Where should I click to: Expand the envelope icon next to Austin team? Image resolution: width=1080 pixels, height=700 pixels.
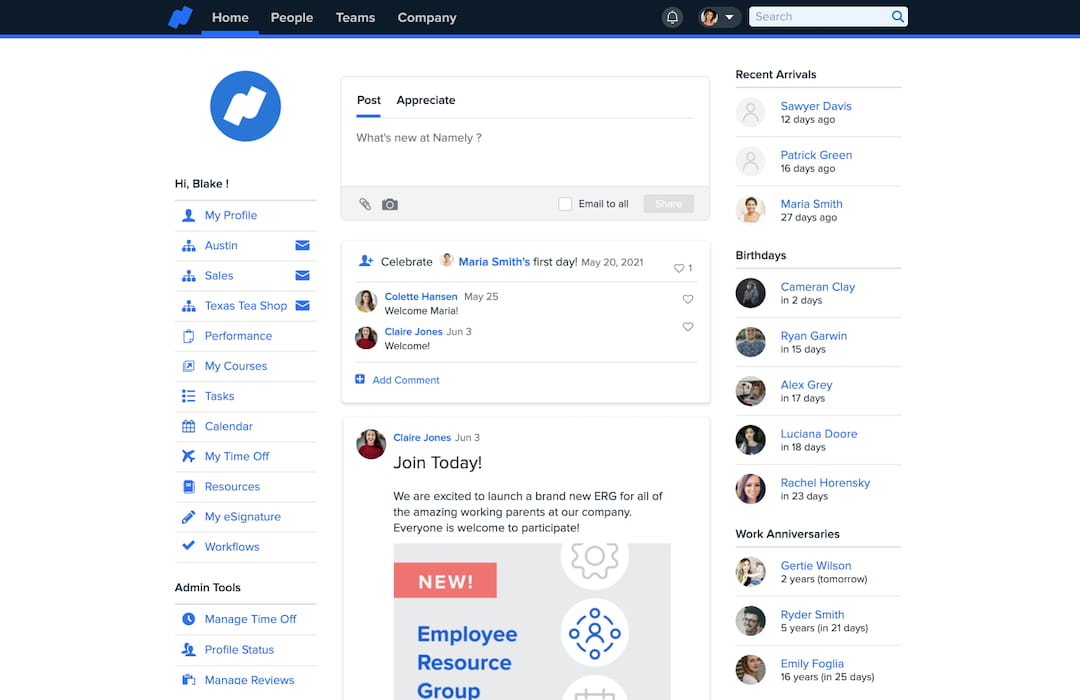(304, 245)
